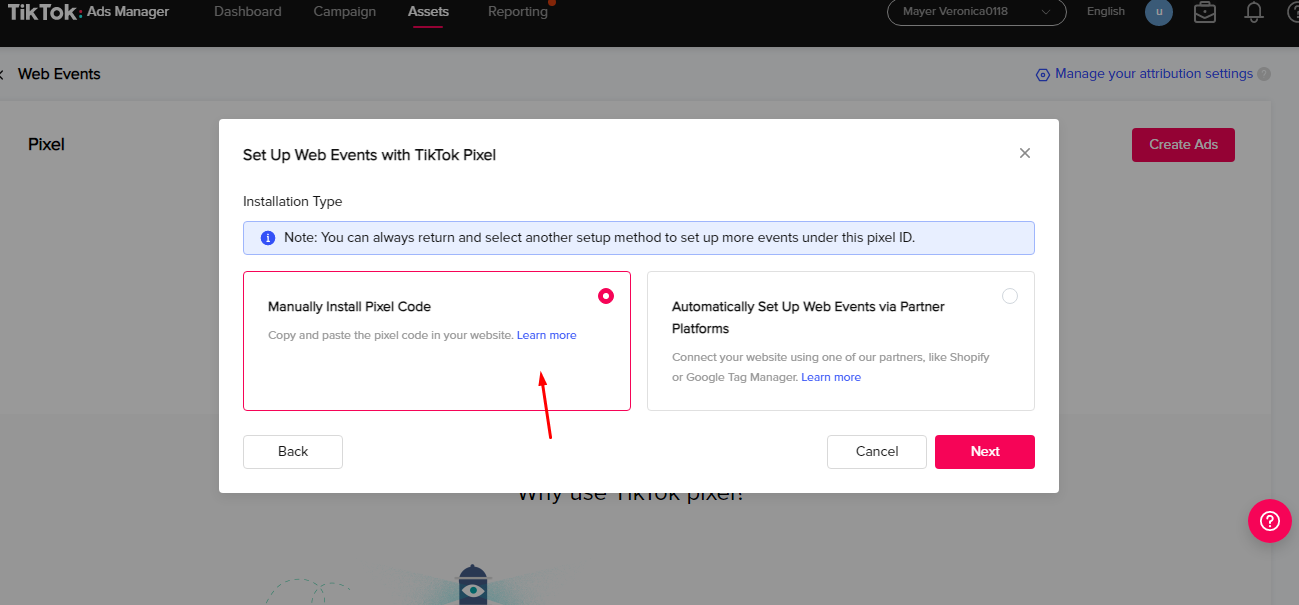The height and width of the screenshot is (605, 1299).
Task: Expand the Mayer Veronica0118 account dropdown
Action: (x=977, y=12)
